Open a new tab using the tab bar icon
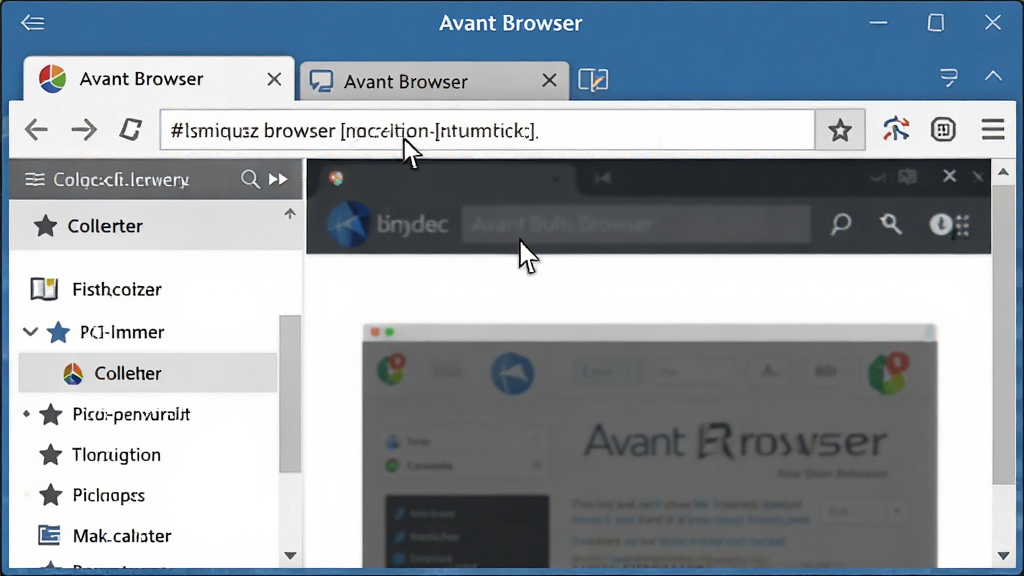 pyautogui.click(x=593, y=80)
